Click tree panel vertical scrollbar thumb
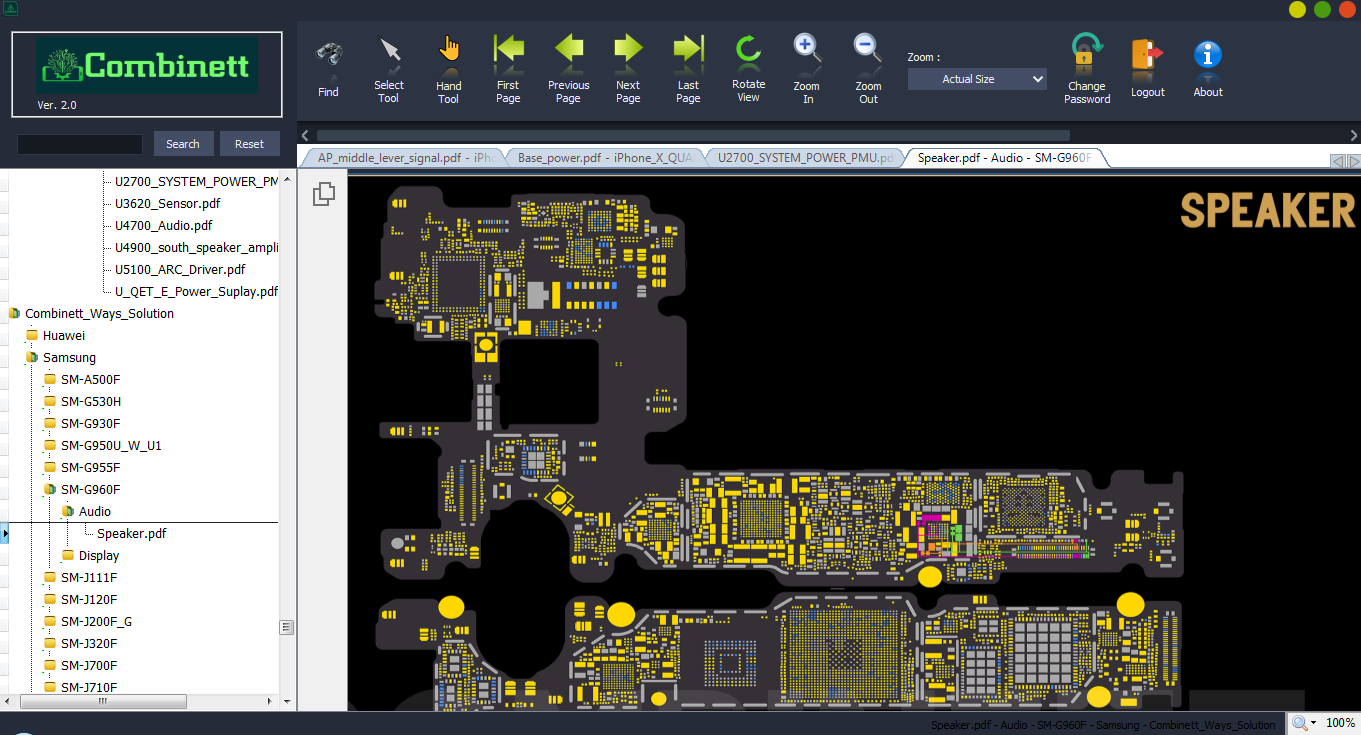 287,627
